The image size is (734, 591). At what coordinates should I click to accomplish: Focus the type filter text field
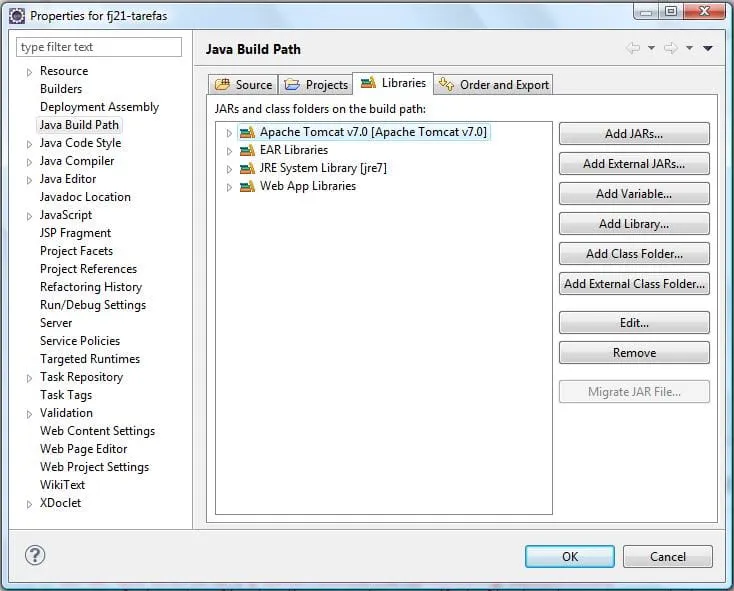click(99, 47)
